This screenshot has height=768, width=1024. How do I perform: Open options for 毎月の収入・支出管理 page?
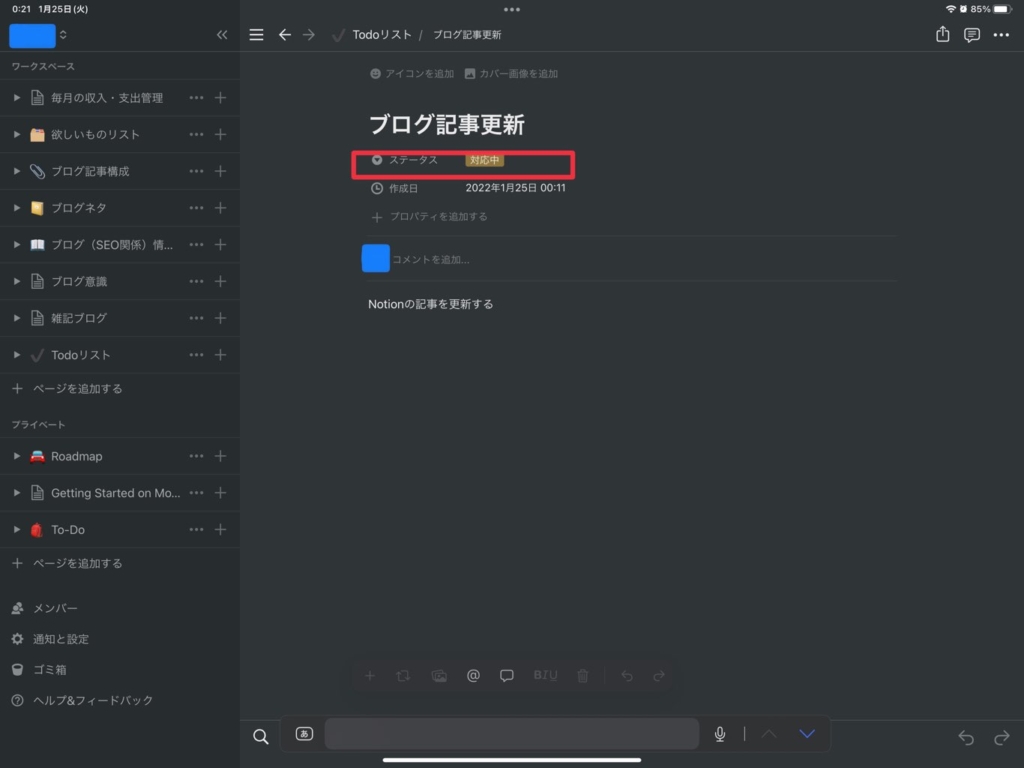click(x=196, y=97)
